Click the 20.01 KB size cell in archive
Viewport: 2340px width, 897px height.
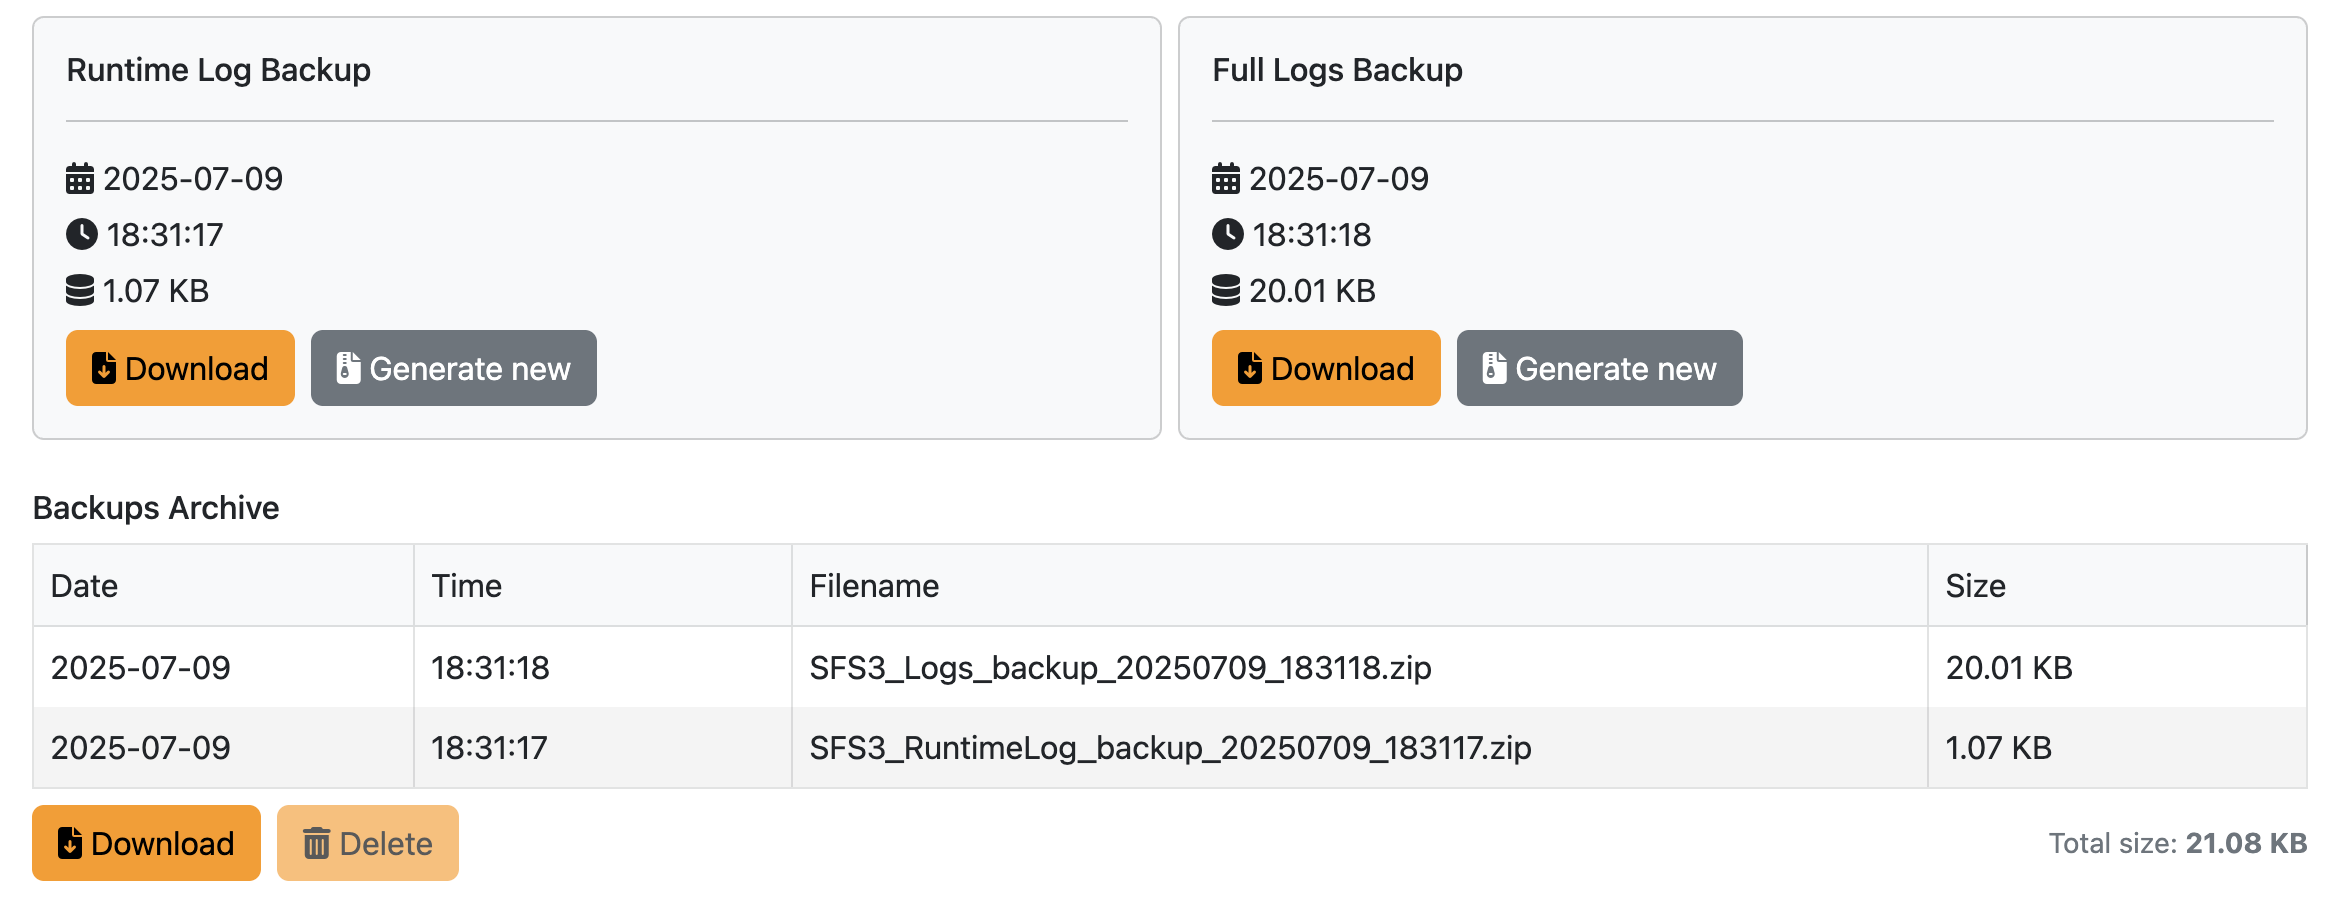click(2009, 668)
